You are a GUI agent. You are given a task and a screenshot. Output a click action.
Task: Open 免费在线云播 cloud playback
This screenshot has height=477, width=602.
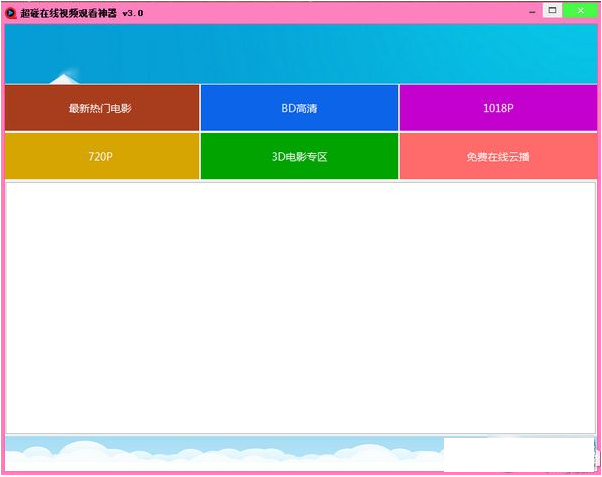click(498, 157)
